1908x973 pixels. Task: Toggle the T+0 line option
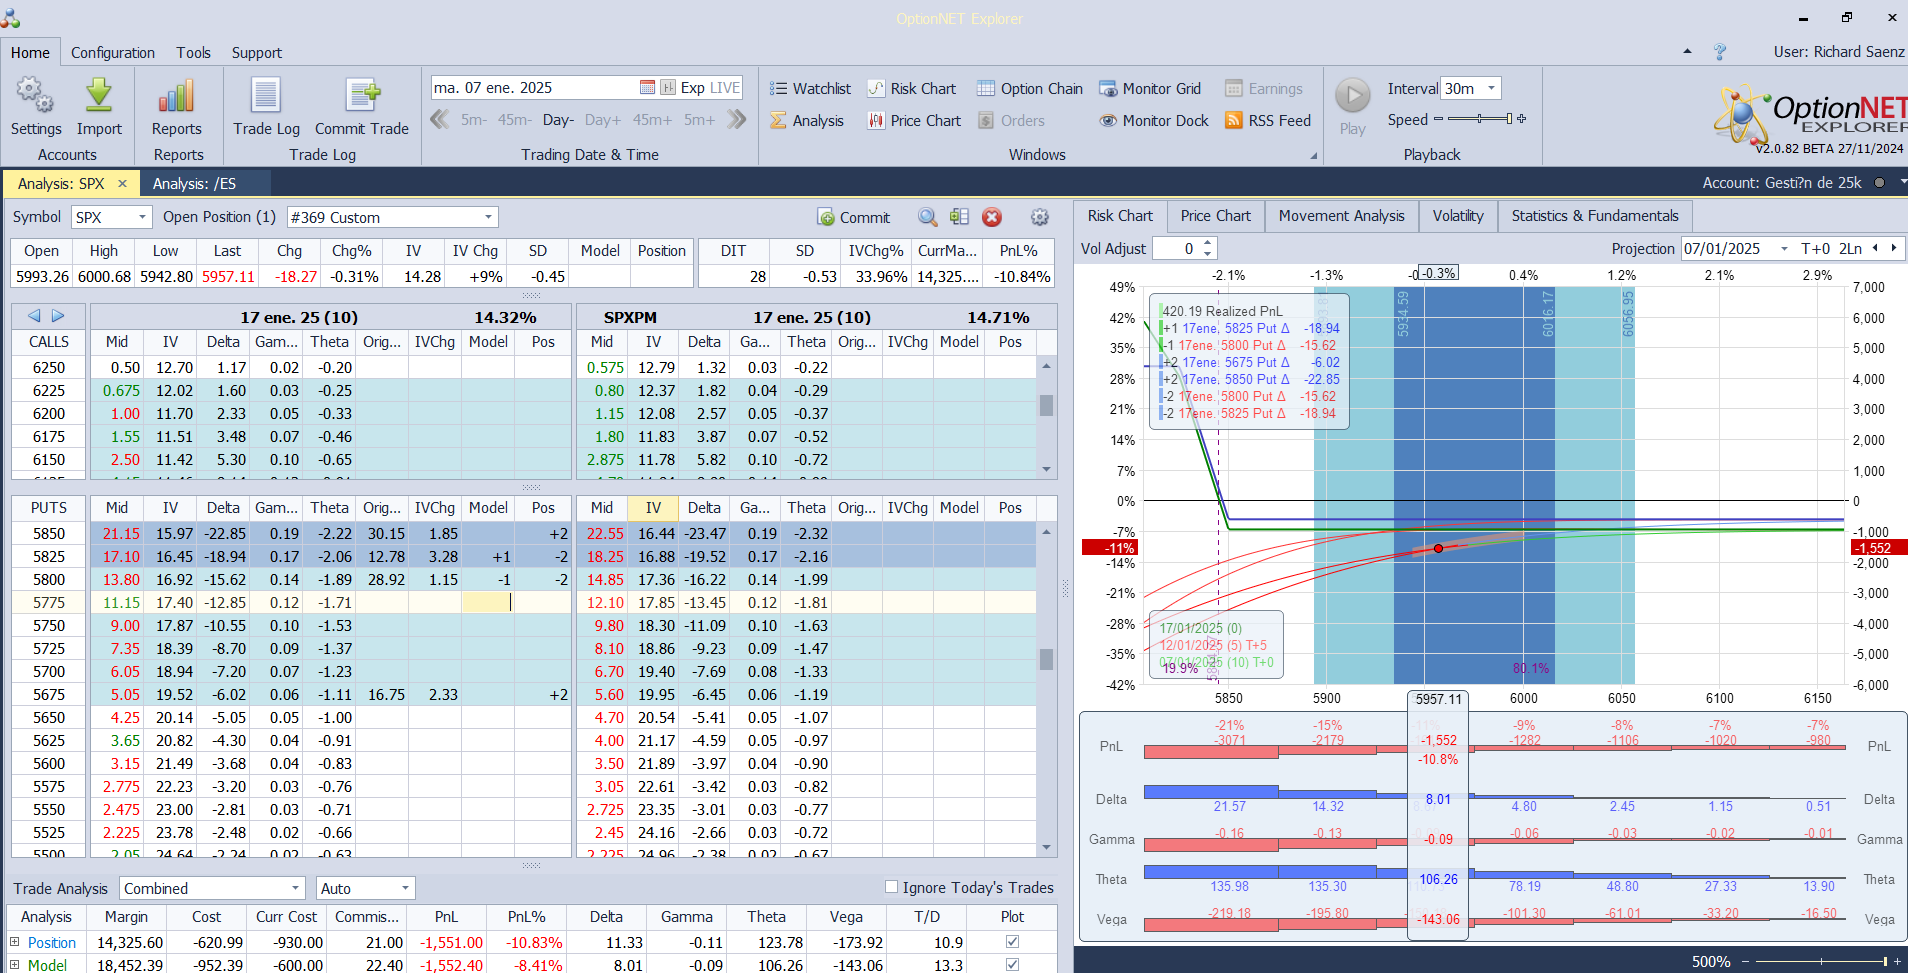click(x=1815, y=249)
